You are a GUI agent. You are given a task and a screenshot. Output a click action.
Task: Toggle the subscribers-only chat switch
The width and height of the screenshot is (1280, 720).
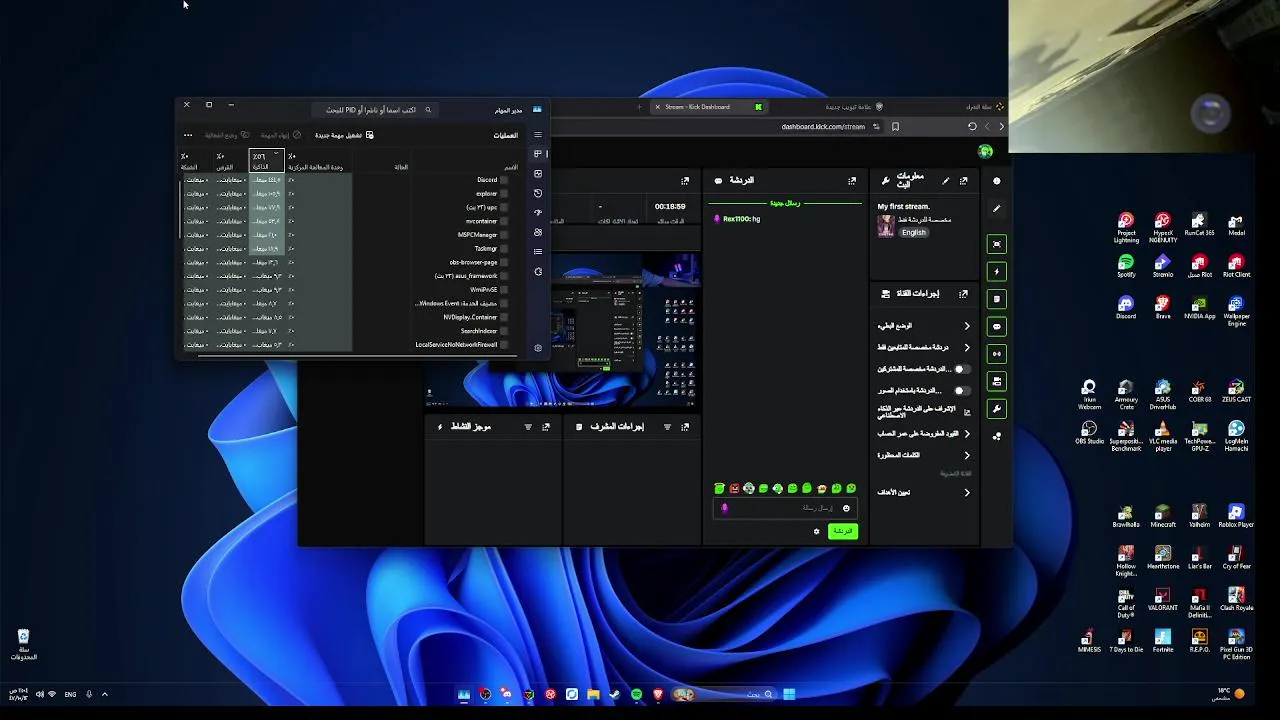(961, 369)
